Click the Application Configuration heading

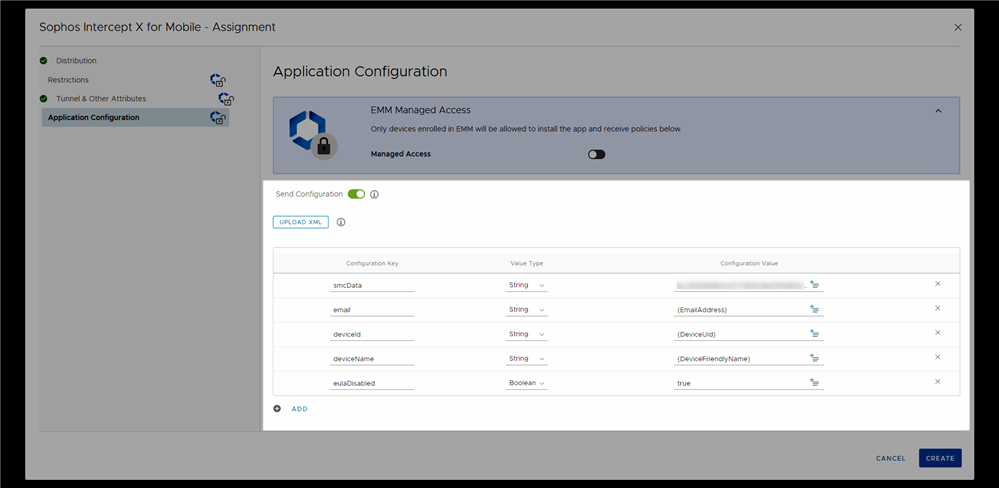click(x=360, y=71)
